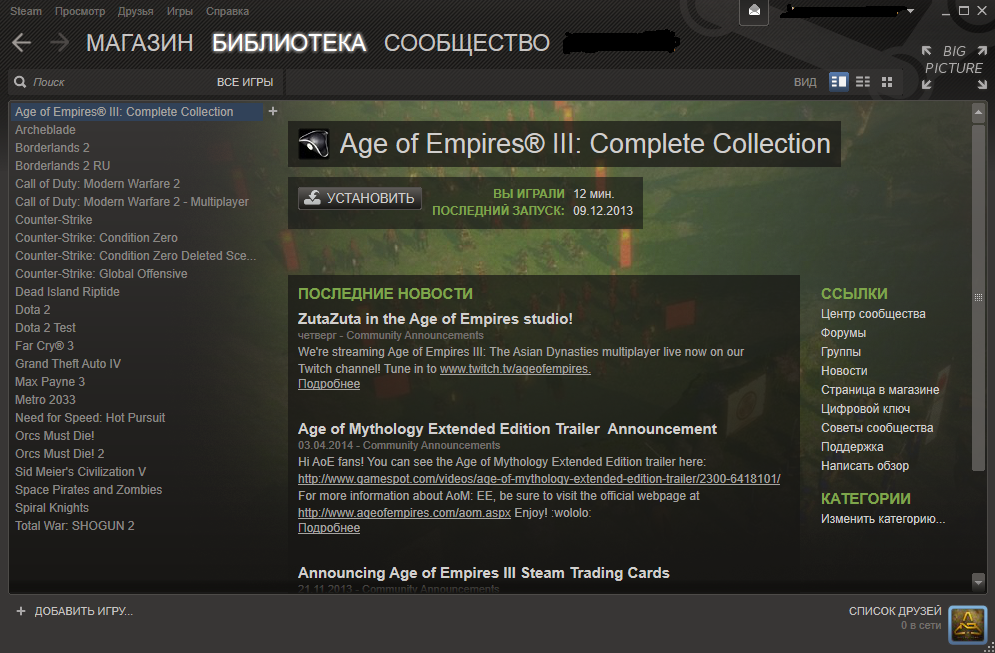Switch to detail list view icon
Image resolution: width=995 pixels, height=653 pixels.
(x=838, y=82)
